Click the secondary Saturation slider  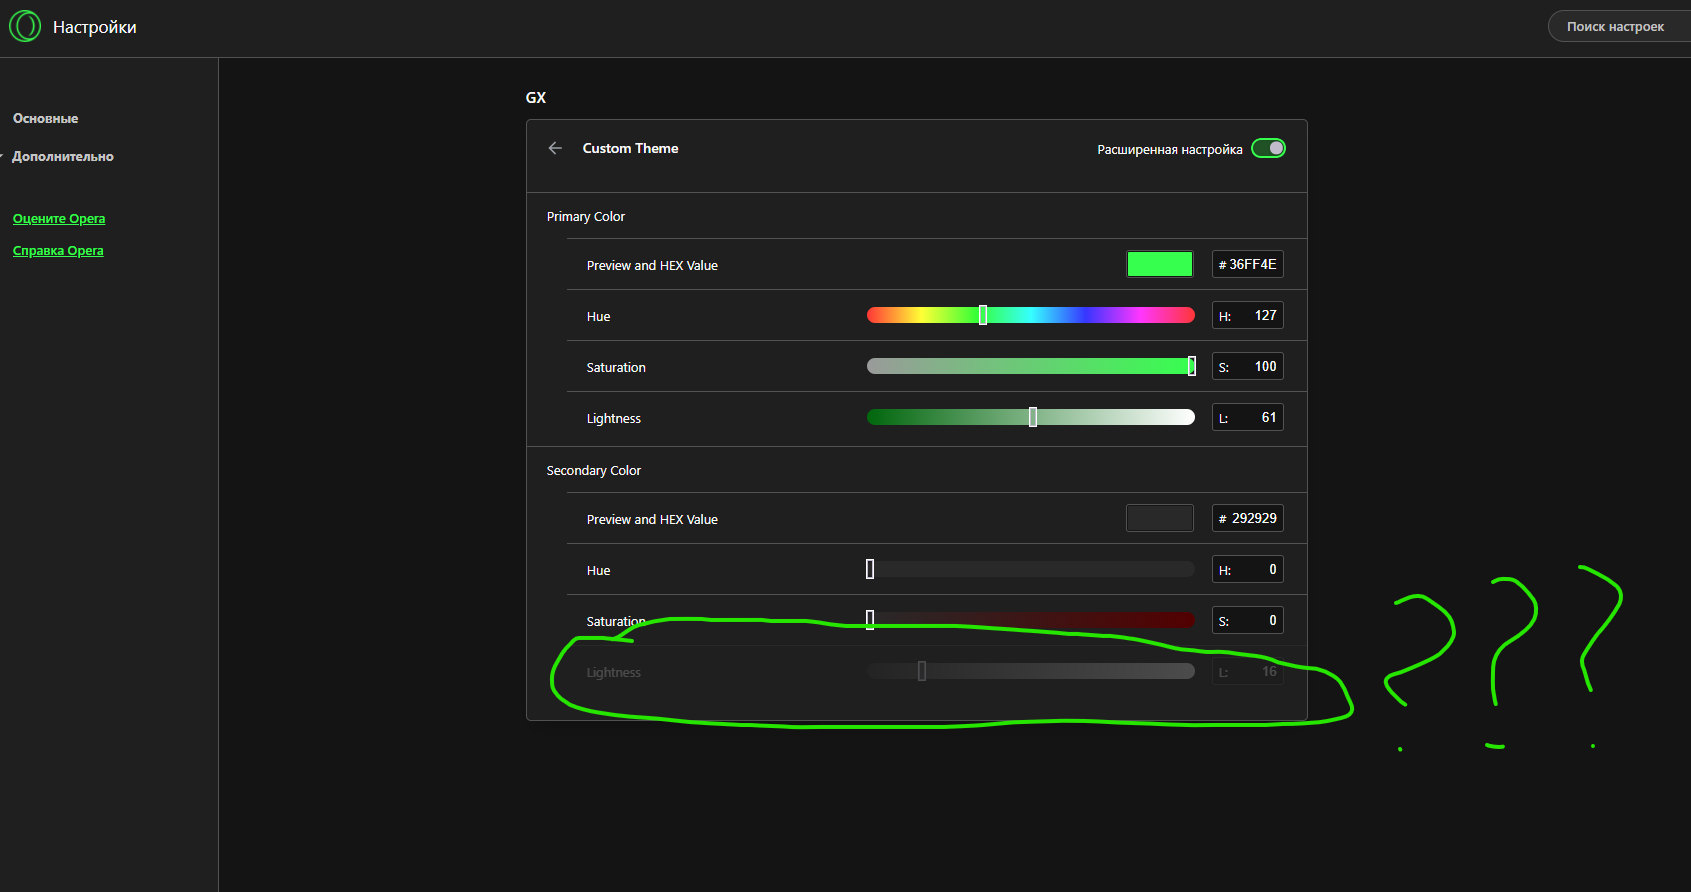[x=1031, y=620]
